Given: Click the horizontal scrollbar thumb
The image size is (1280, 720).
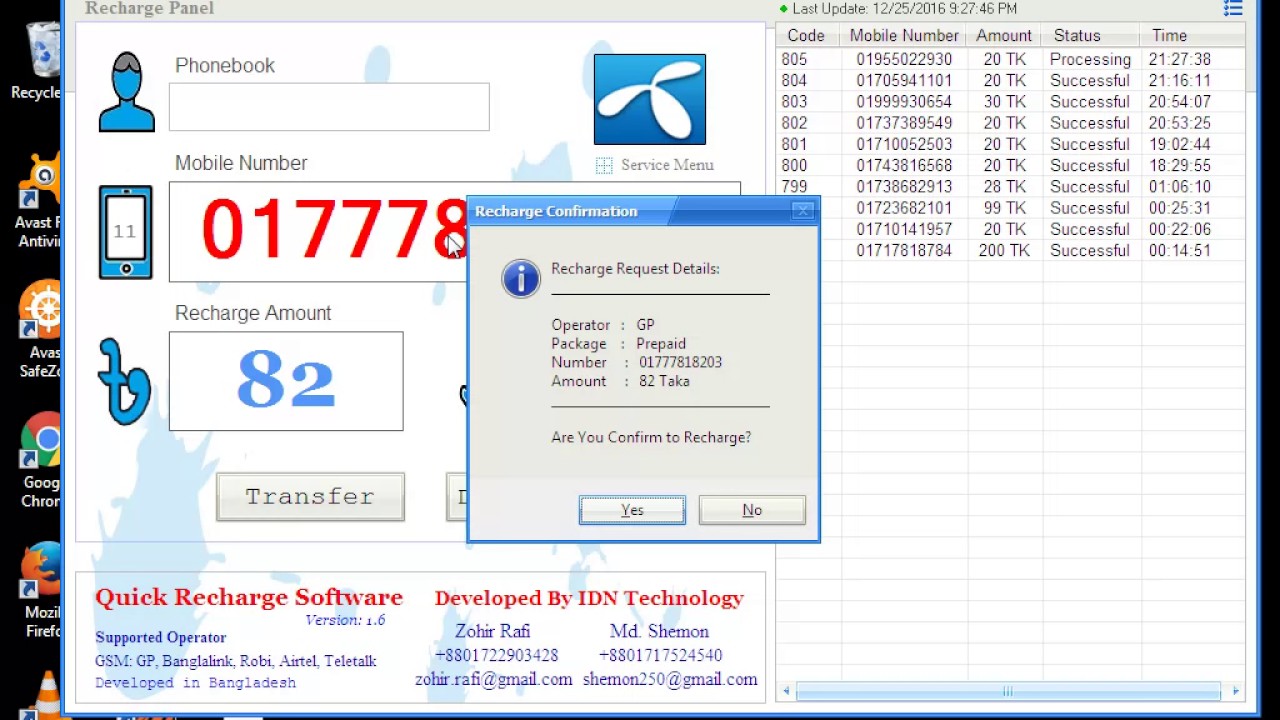Looking at the screenshot, I should 1008,691.
